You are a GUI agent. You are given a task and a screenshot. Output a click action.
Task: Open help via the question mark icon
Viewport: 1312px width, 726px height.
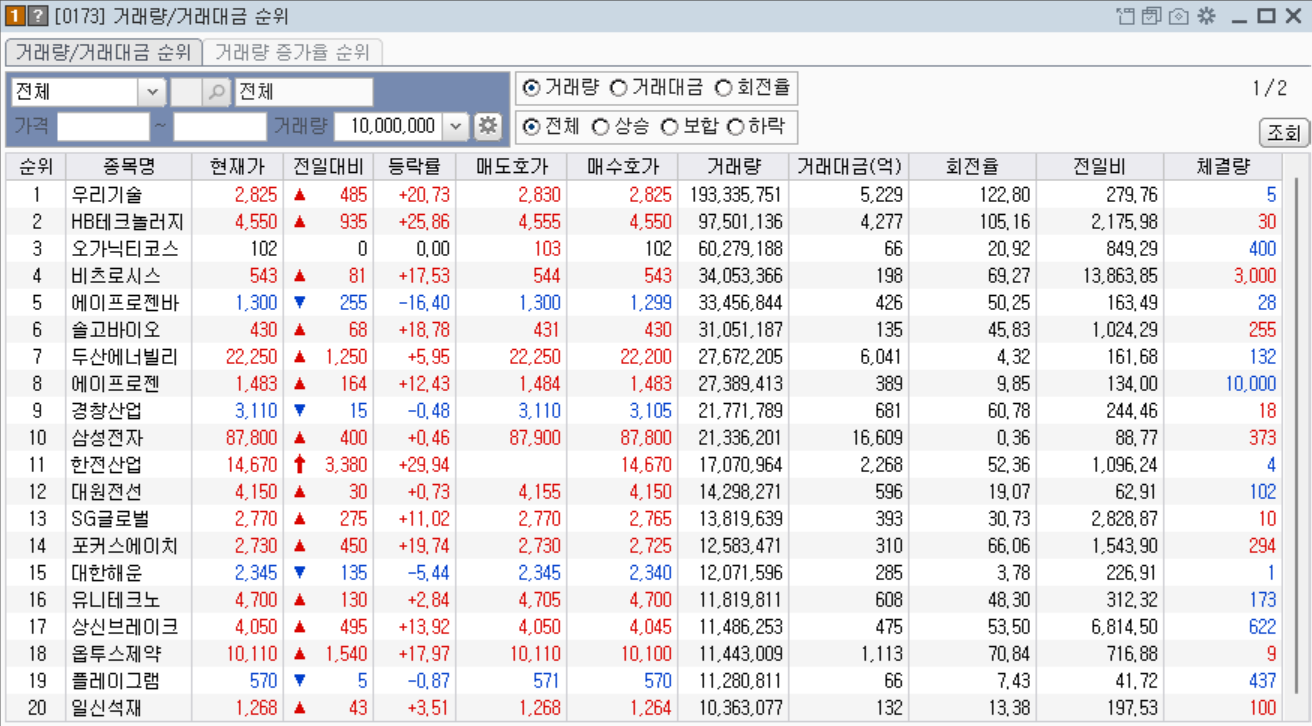pyautogui.click(x=37, y=16)
